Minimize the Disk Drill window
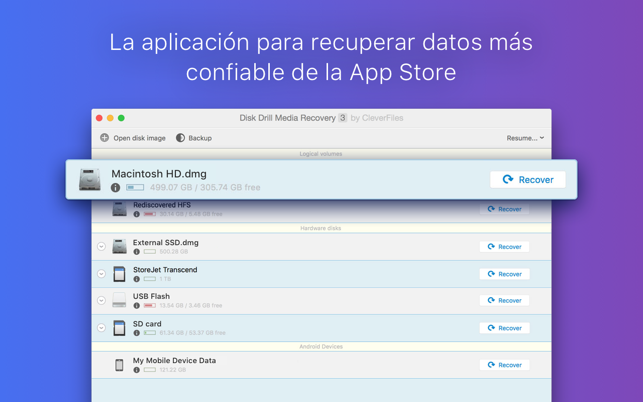 [110, 118]
